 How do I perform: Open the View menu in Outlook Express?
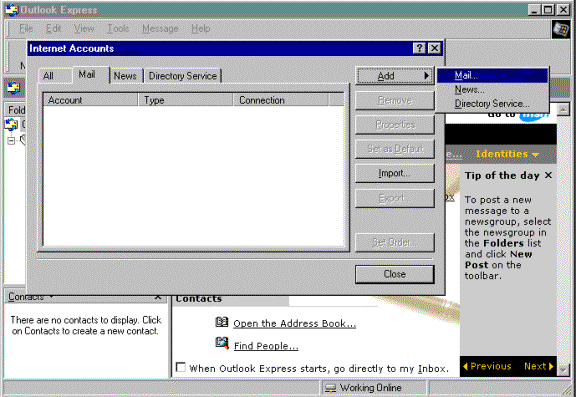(x=84, y=29)
